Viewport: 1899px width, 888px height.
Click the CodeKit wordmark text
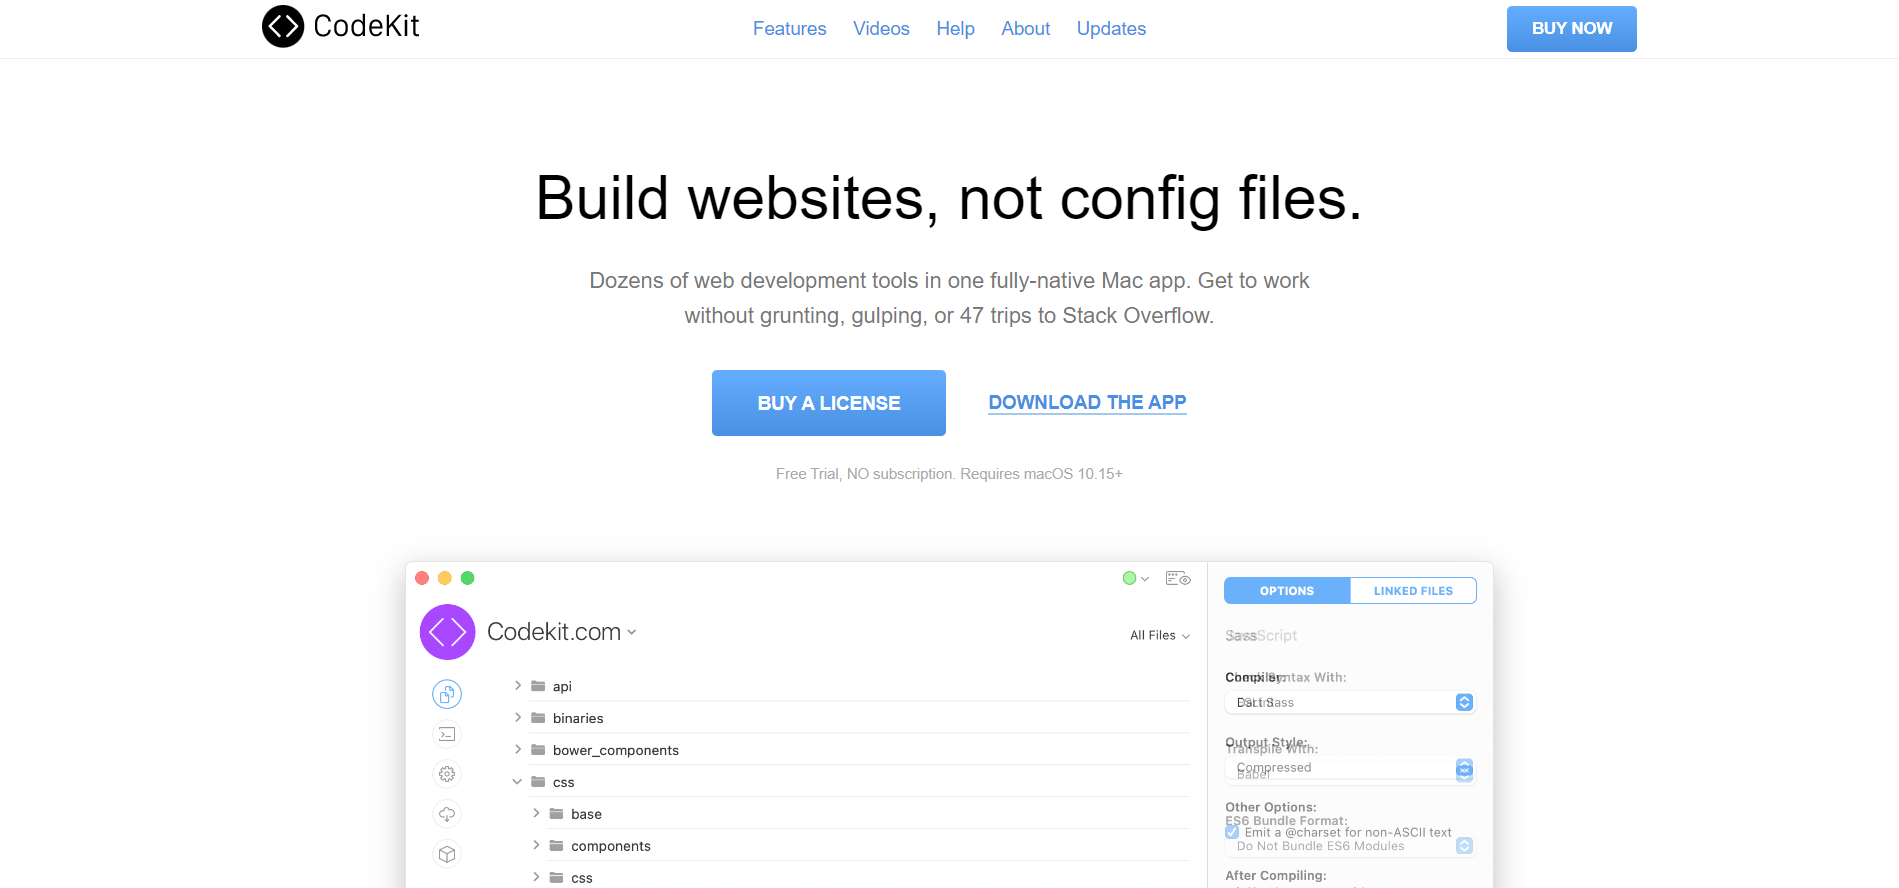point(366,26)
